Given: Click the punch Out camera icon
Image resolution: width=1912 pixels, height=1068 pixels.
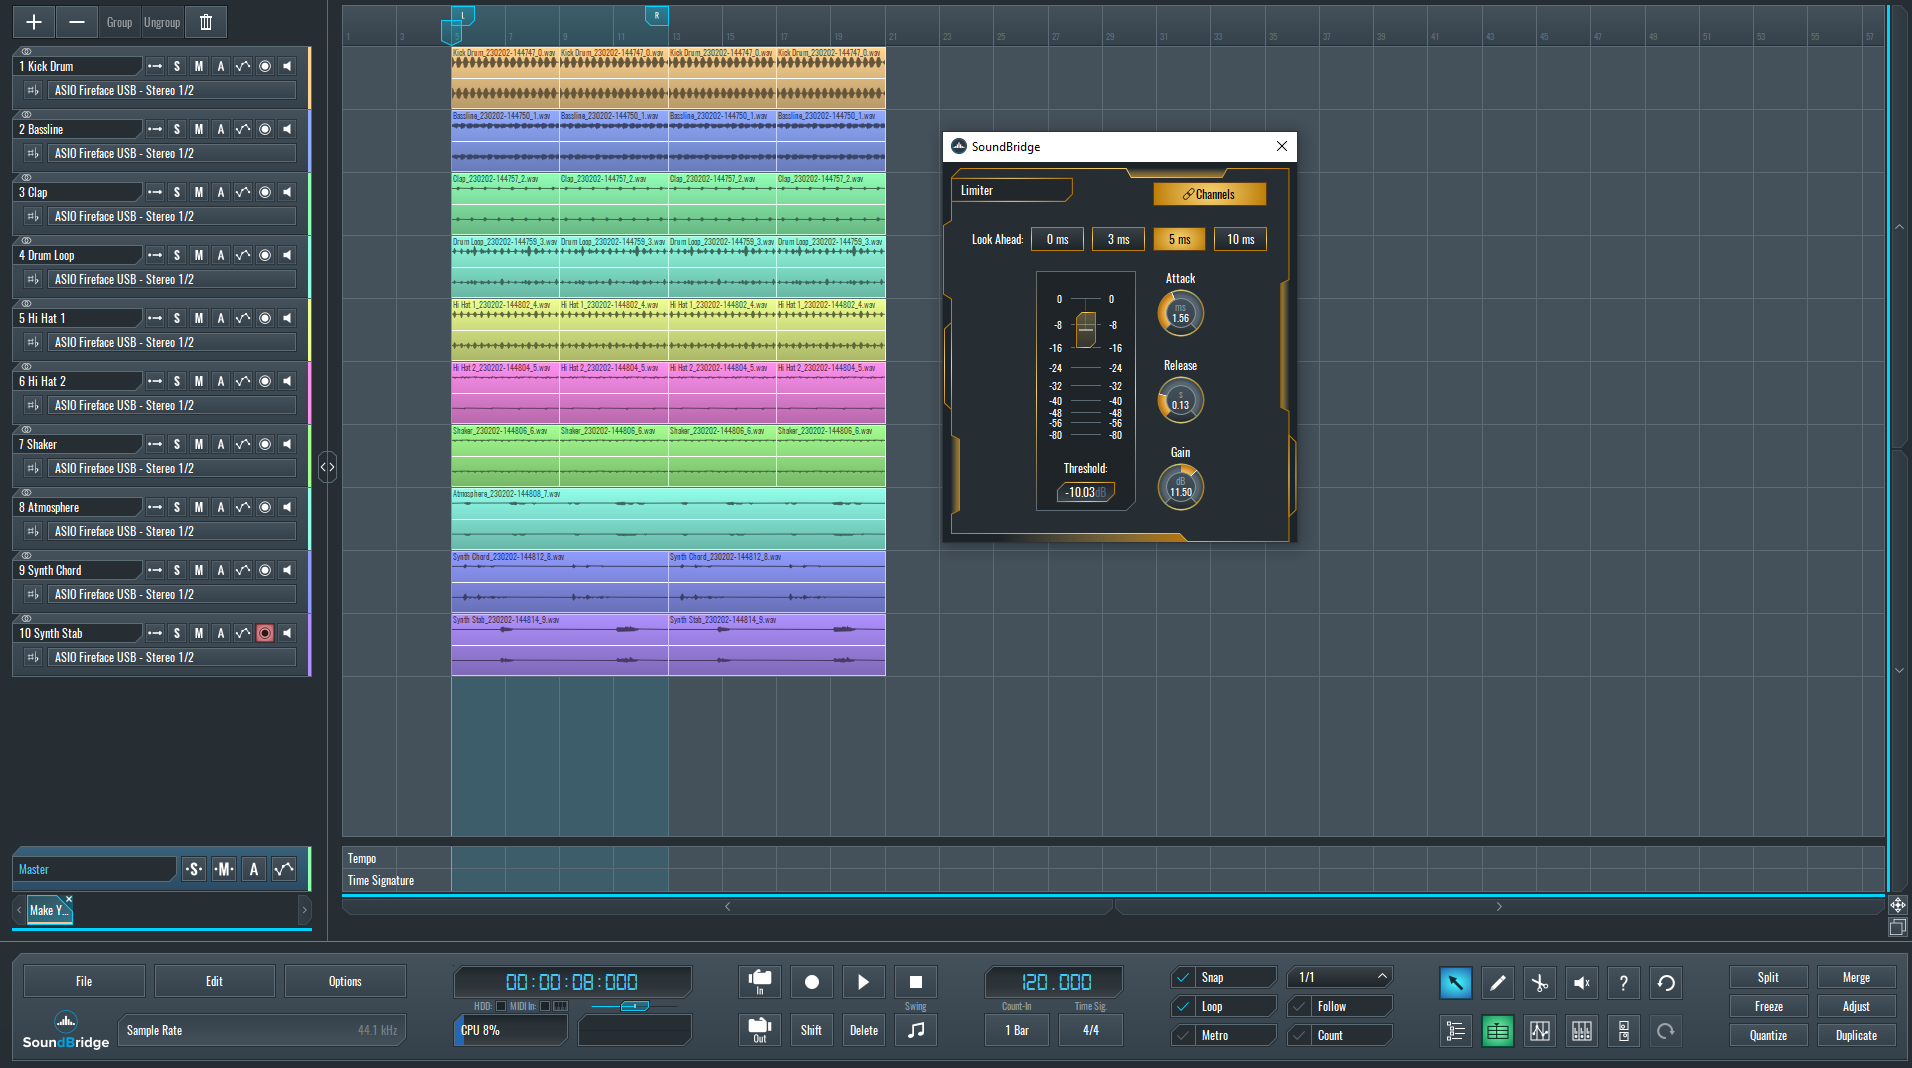Looking at the screenshot, I should coord(759,1030).
